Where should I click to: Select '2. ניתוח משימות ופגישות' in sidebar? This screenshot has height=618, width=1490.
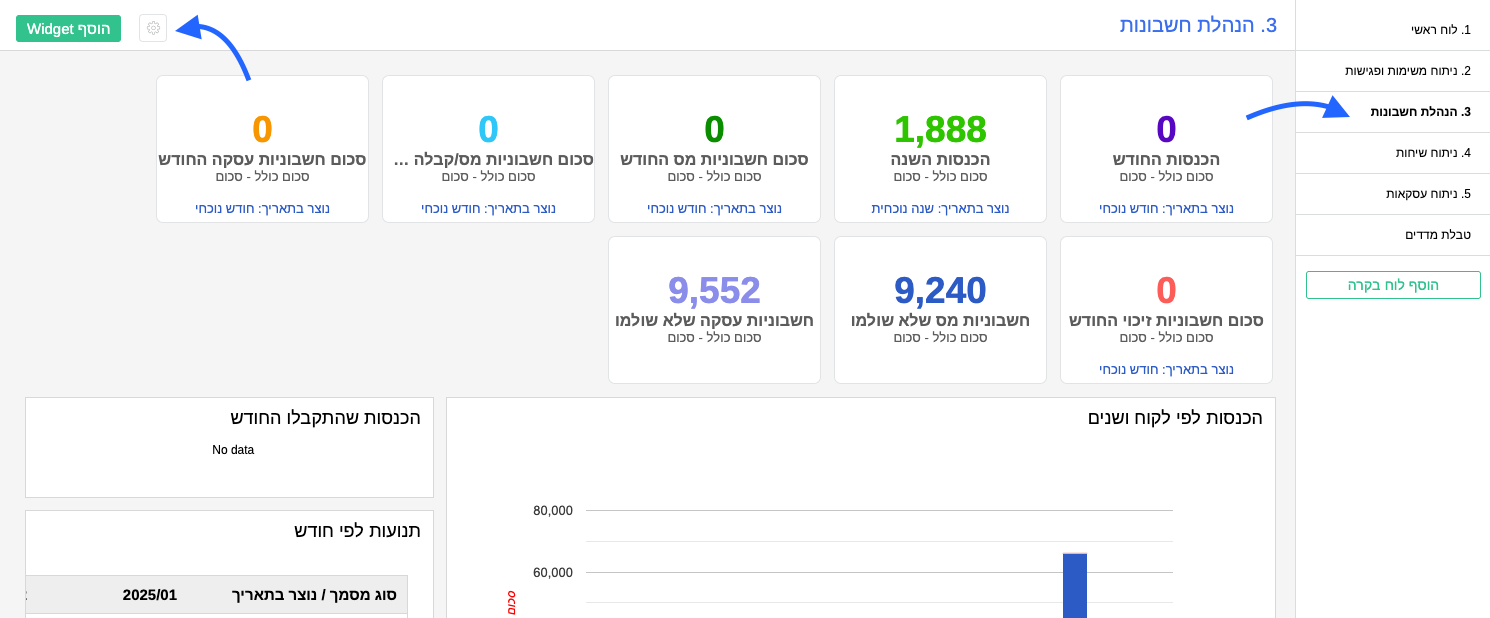click(x=1393, y=71)
